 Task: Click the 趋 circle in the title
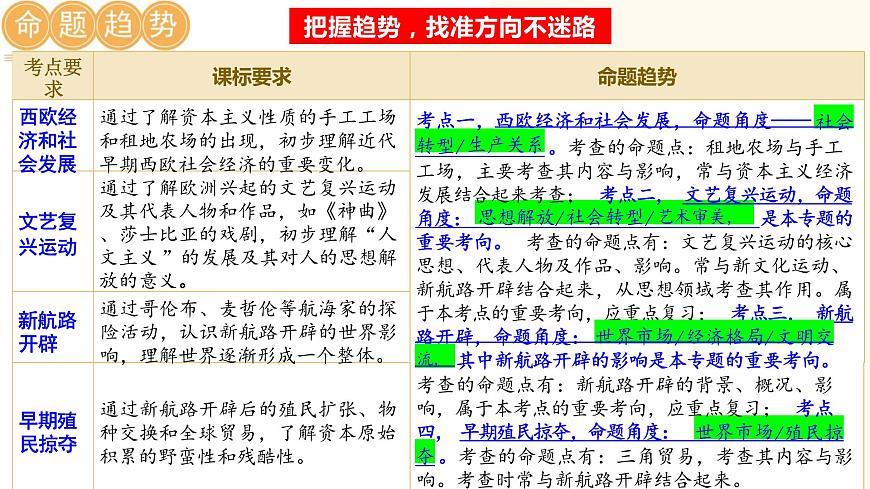click(118, 26)
